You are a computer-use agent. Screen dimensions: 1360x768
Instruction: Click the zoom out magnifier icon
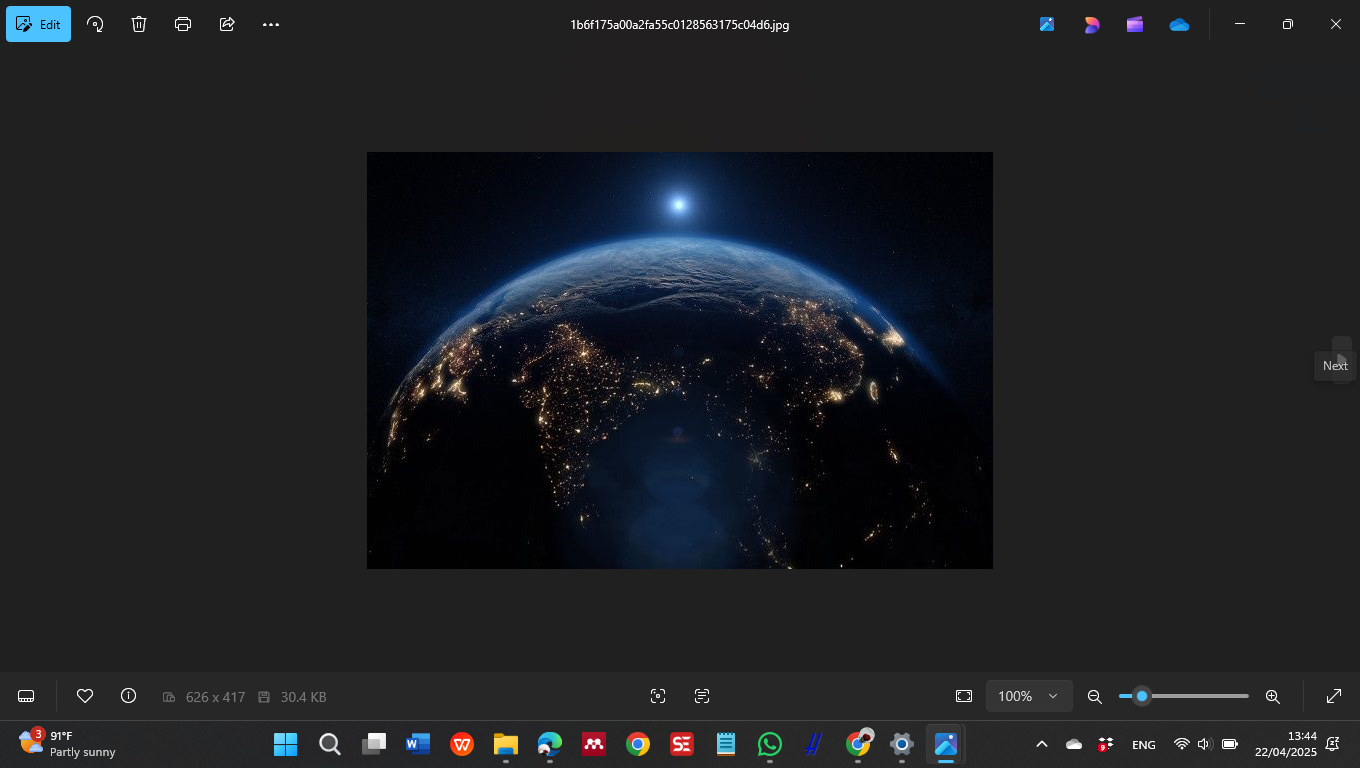1095,696
